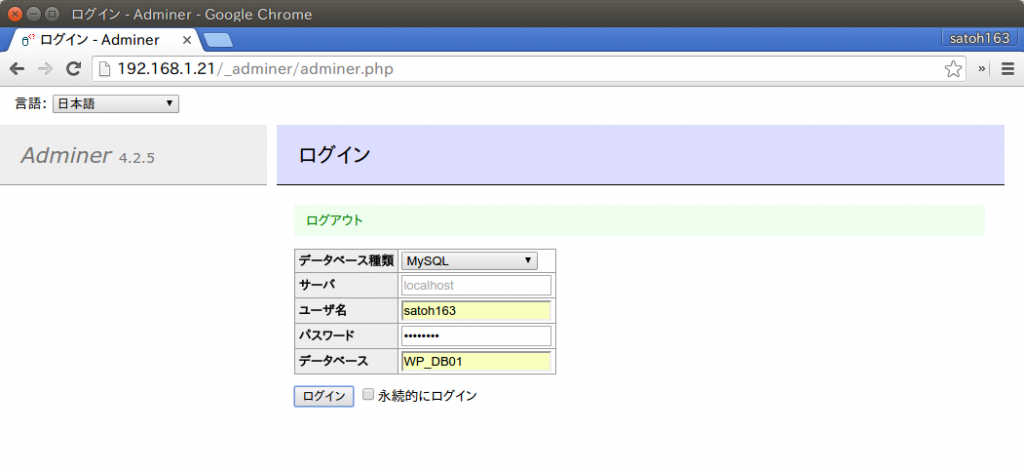Close the ログイン - Adminer tab

[x=186, y=40]
